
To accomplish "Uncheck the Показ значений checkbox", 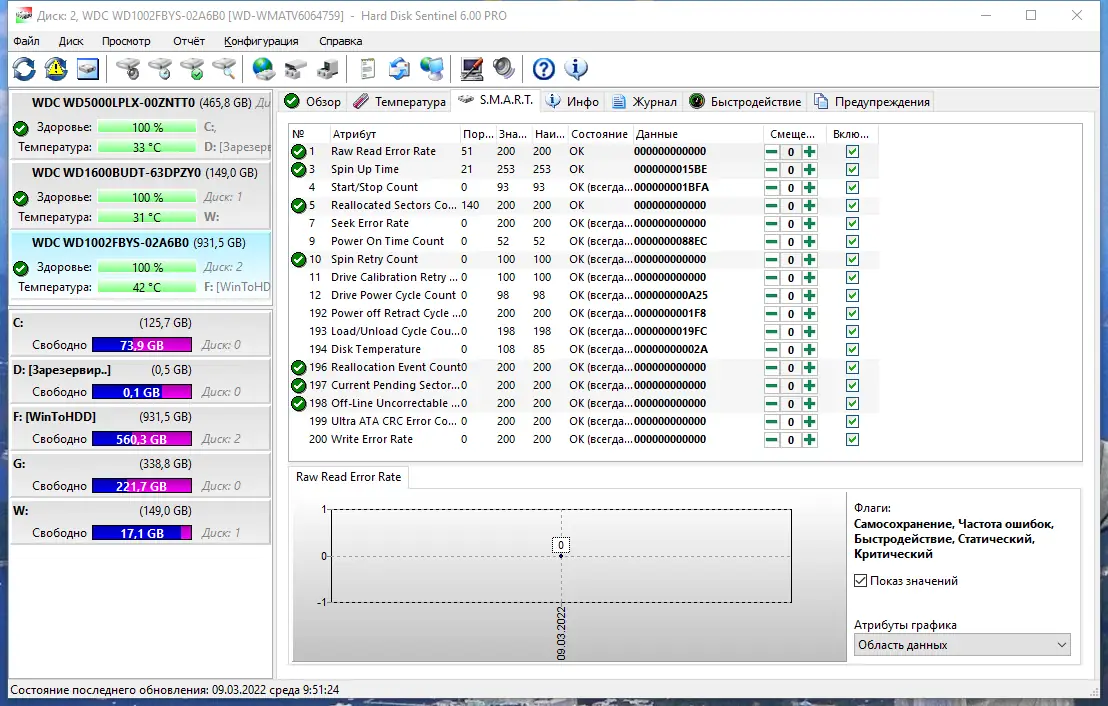I will click(x=860, y=581).
